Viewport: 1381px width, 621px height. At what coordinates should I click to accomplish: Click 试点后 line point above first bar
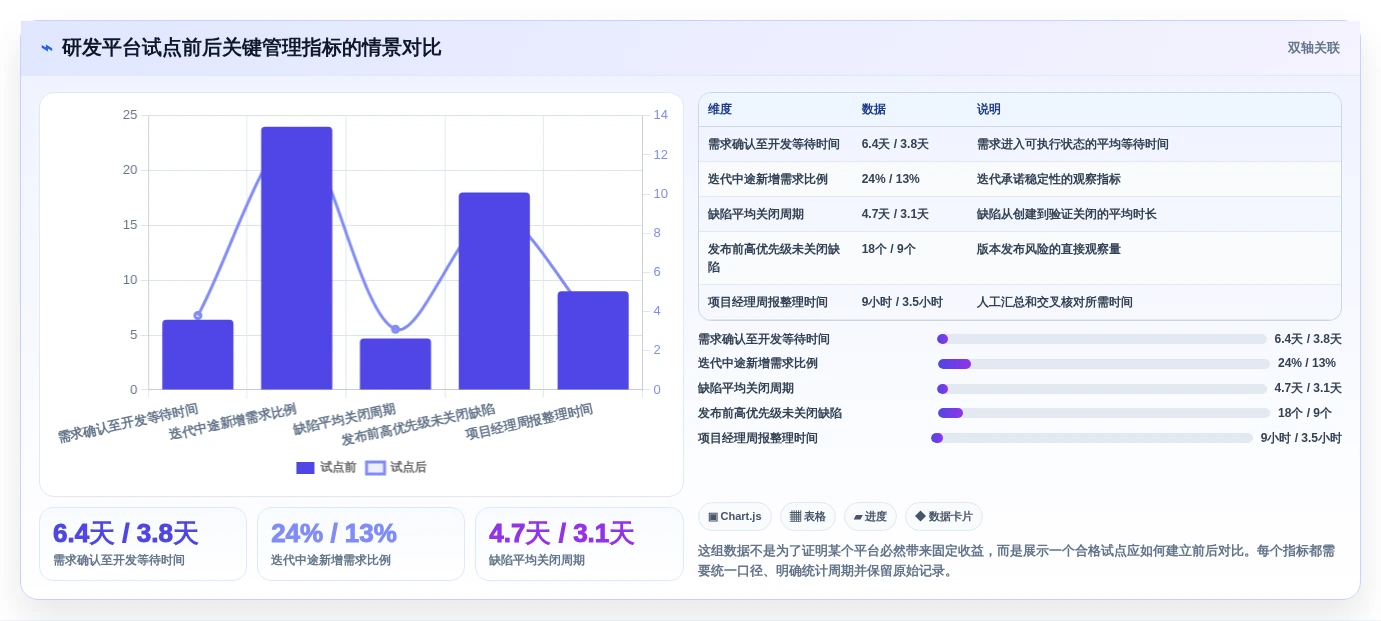(198, 316)
